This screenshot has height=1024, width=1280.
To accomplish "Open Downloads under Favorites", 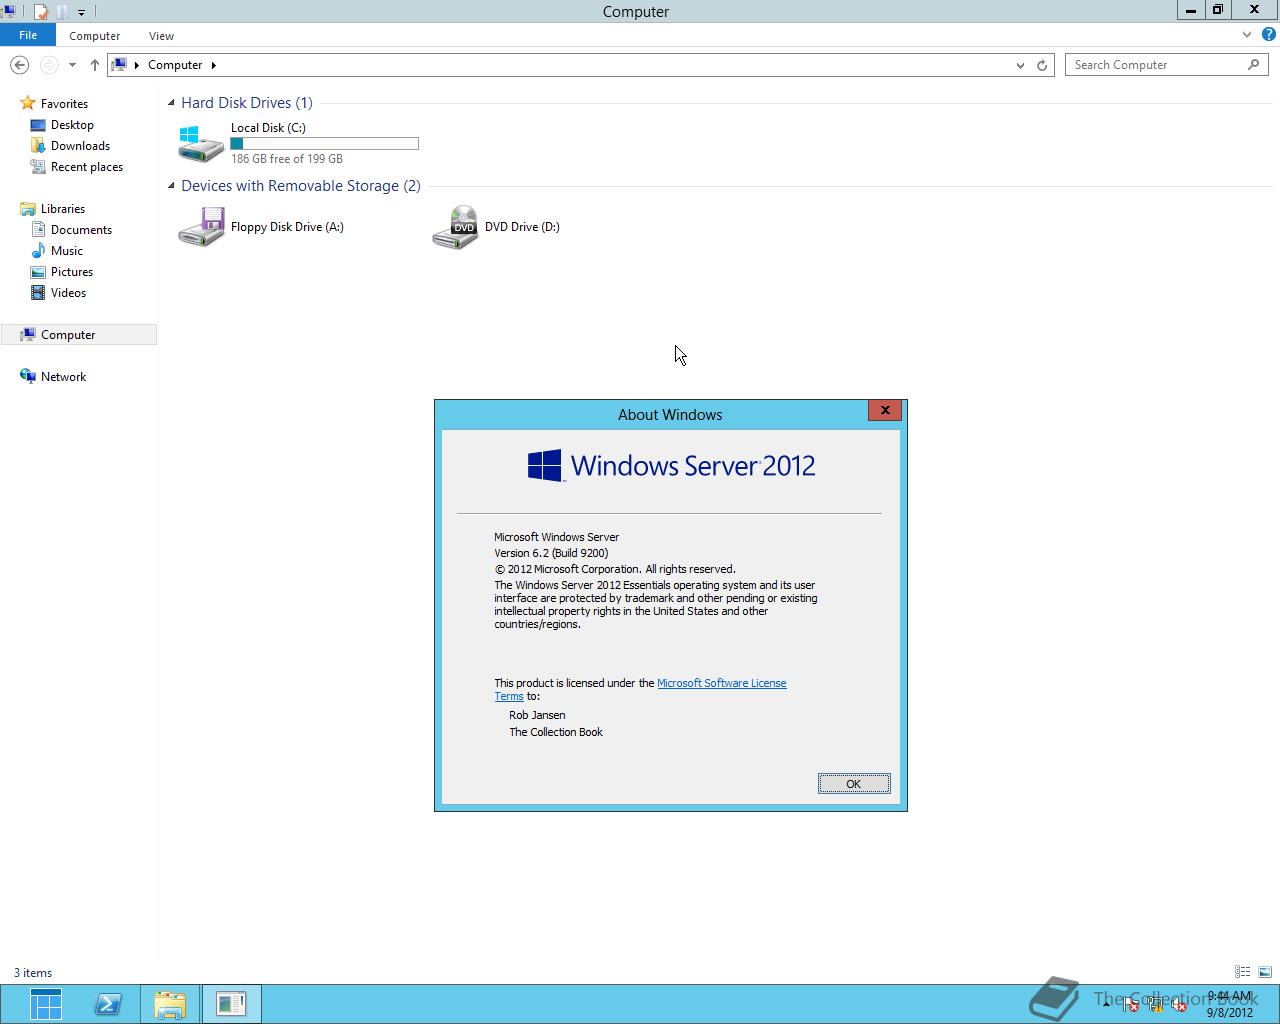I will point(80,146).
